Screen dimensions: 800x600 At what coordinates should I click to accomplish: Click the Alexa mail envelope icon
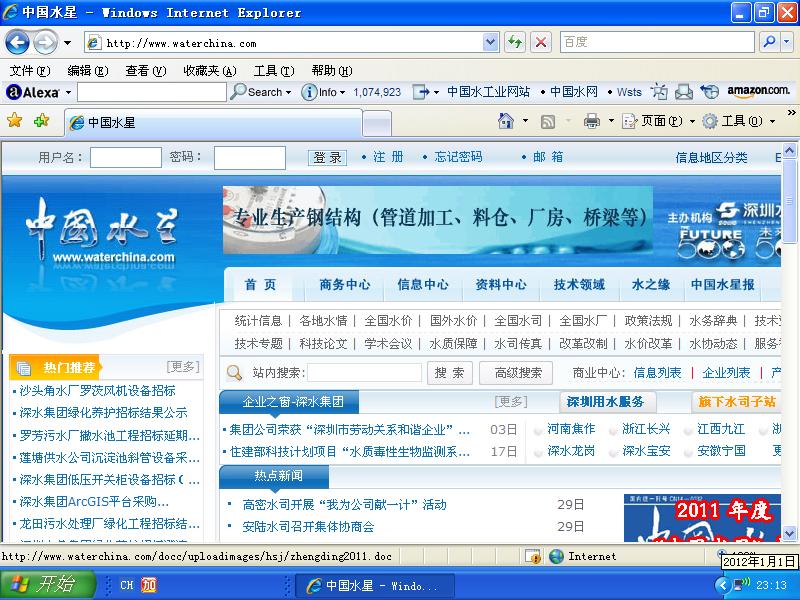point(684,92)
